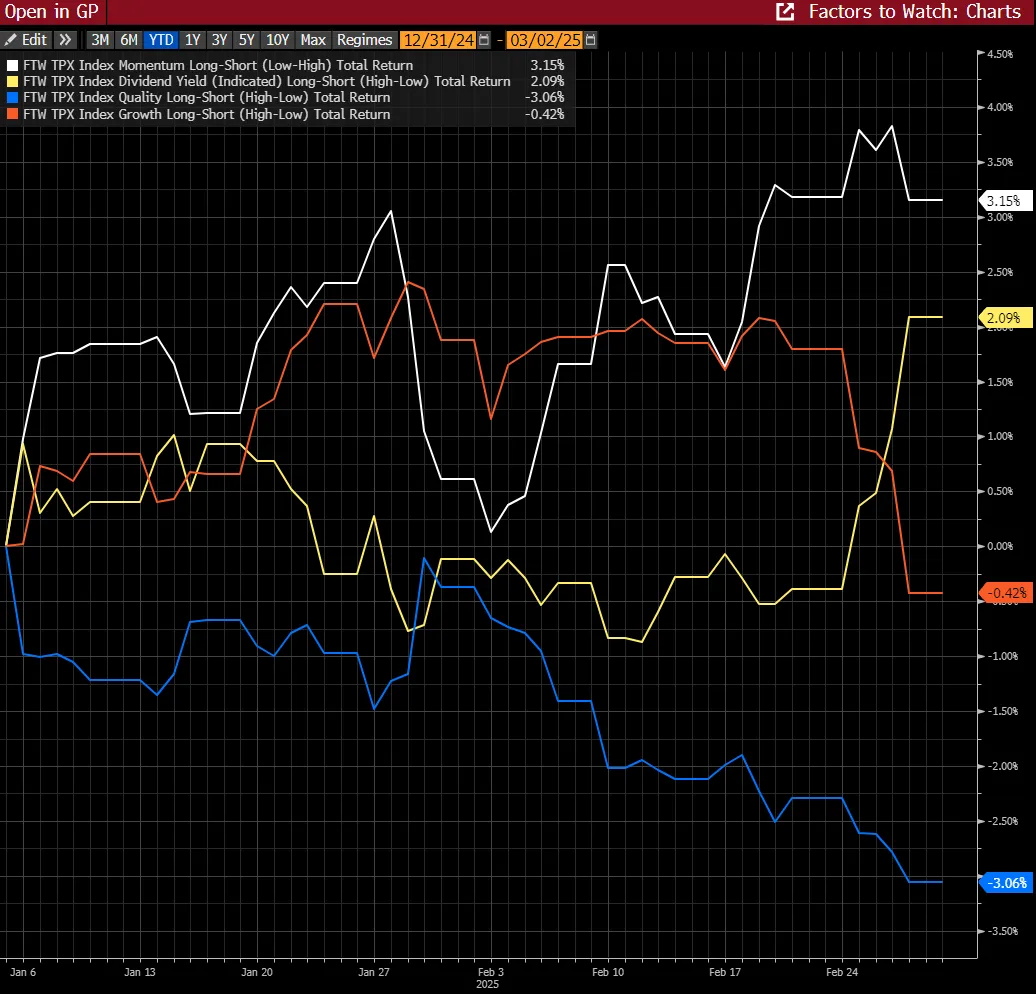The height and width of the screenshot is (994, 1036).
Task: Switch to the 6M time range
Action: (129, 40)
